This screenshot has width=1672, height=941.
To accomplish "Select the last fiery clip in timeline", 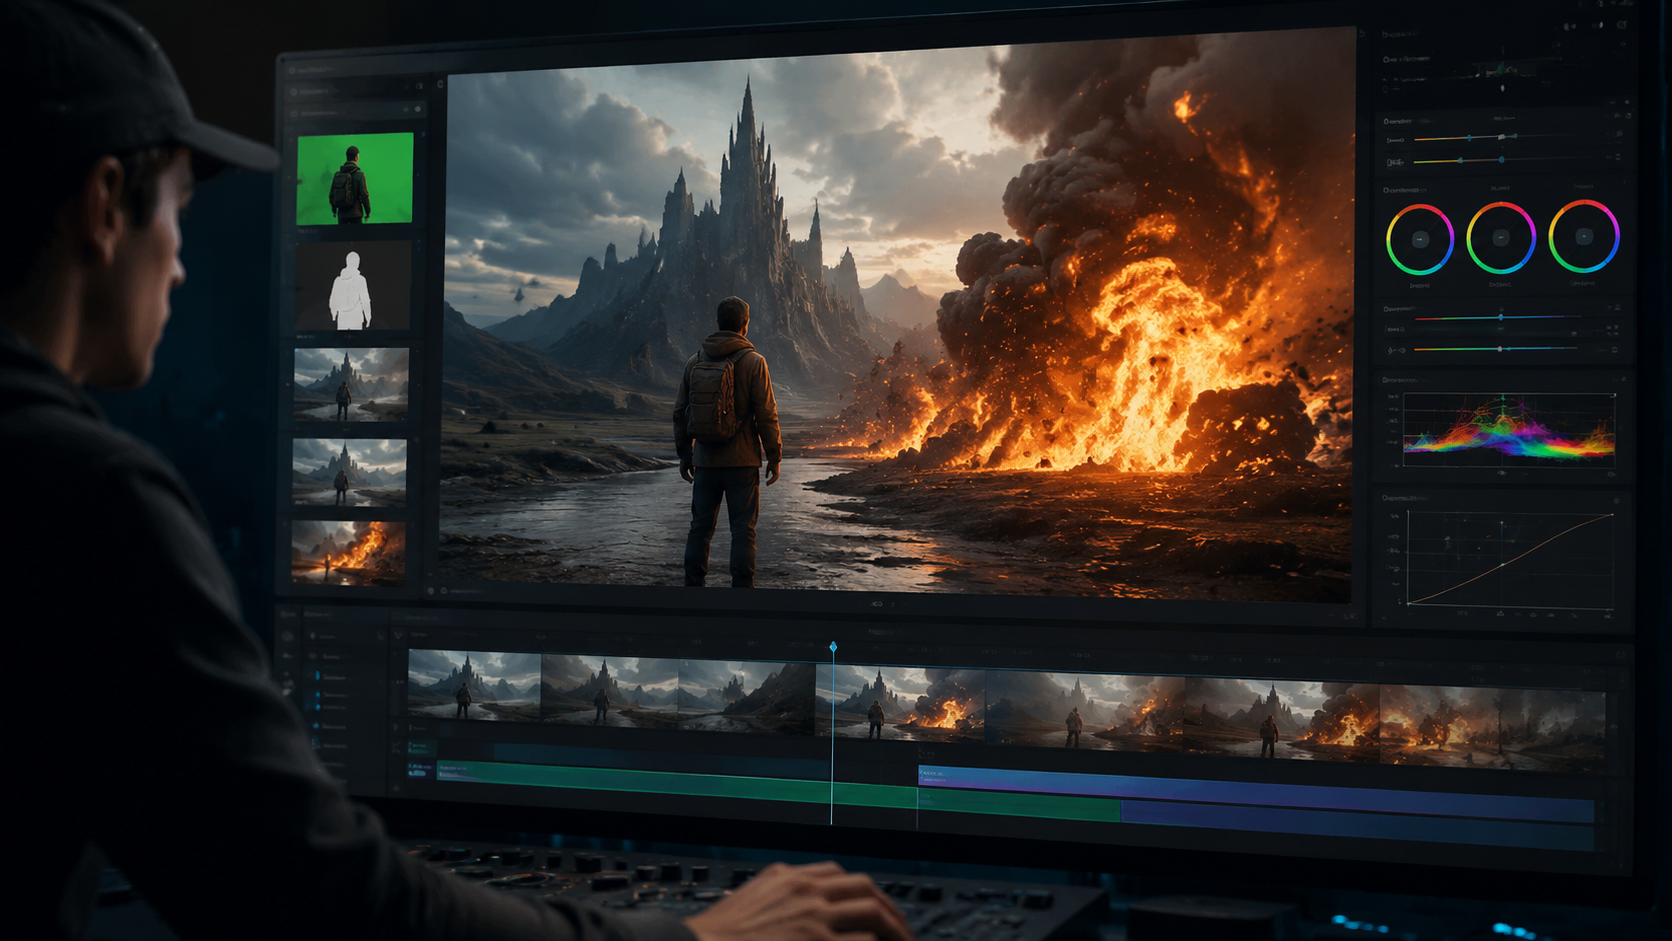I will pyautogui.click(x=1492, y=729).
